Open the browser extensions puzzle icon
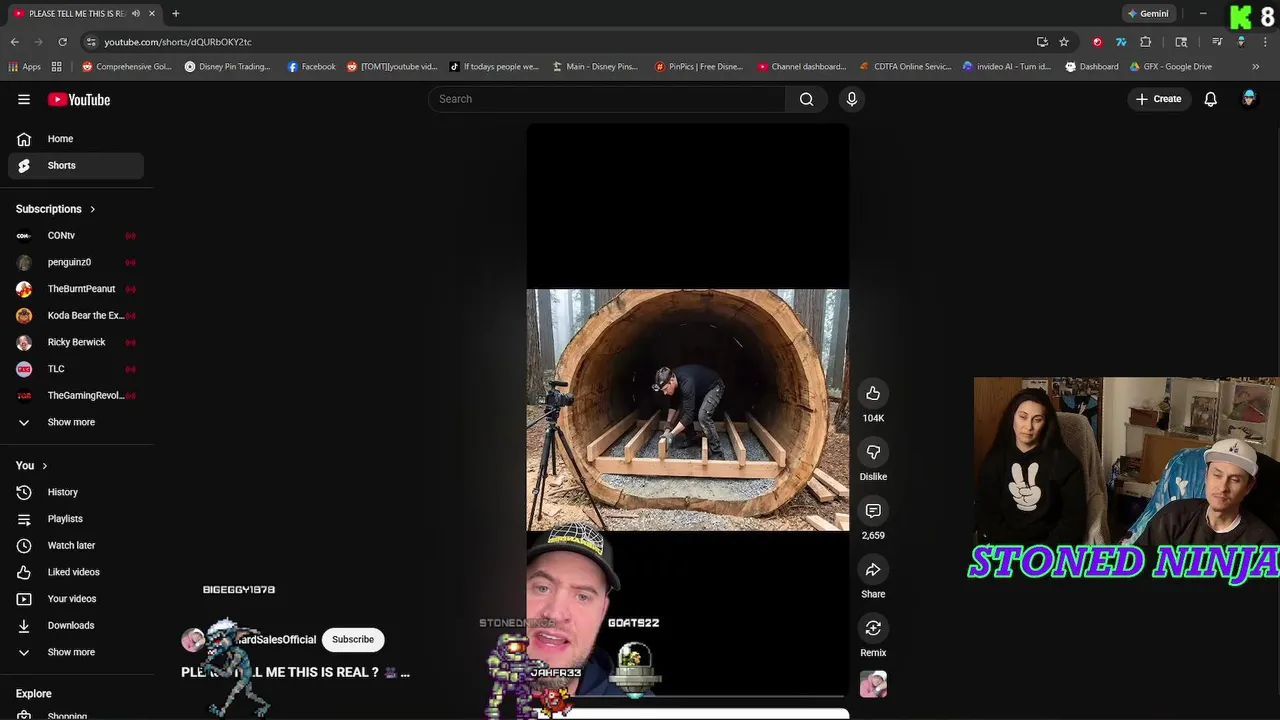 click(1145, 42)
